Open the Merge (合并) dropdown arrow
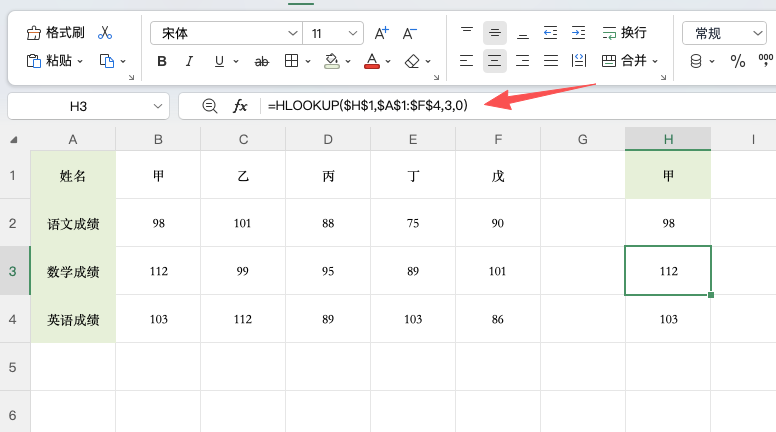Image resolution: width=776 pixels, height=432 pixels. (655, 61)
